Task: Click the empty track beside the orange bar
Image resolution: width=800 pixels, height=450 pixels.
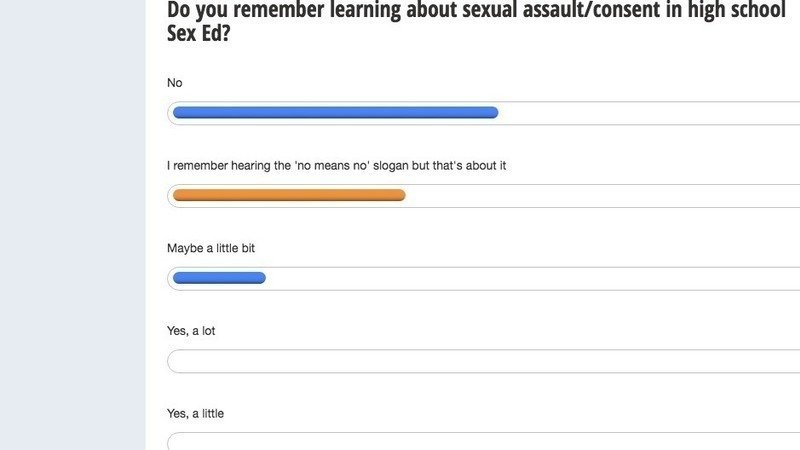Action: click(x=600, y=195)
